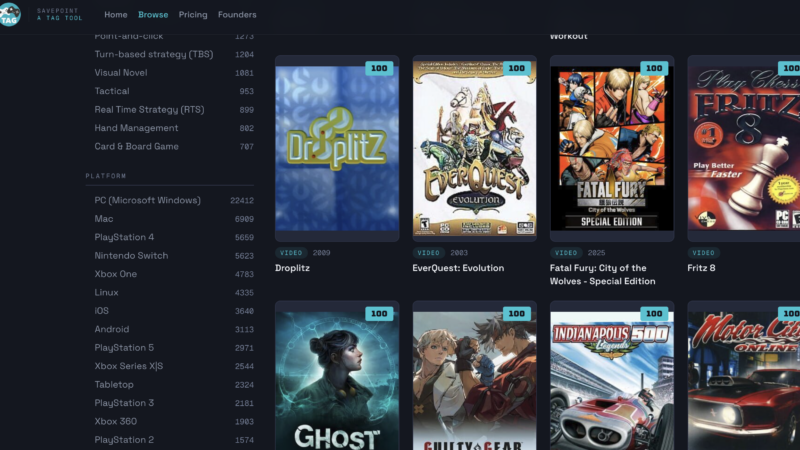Open the Motor City Online cover
This screenshot has height=450, width=800.
744,376
